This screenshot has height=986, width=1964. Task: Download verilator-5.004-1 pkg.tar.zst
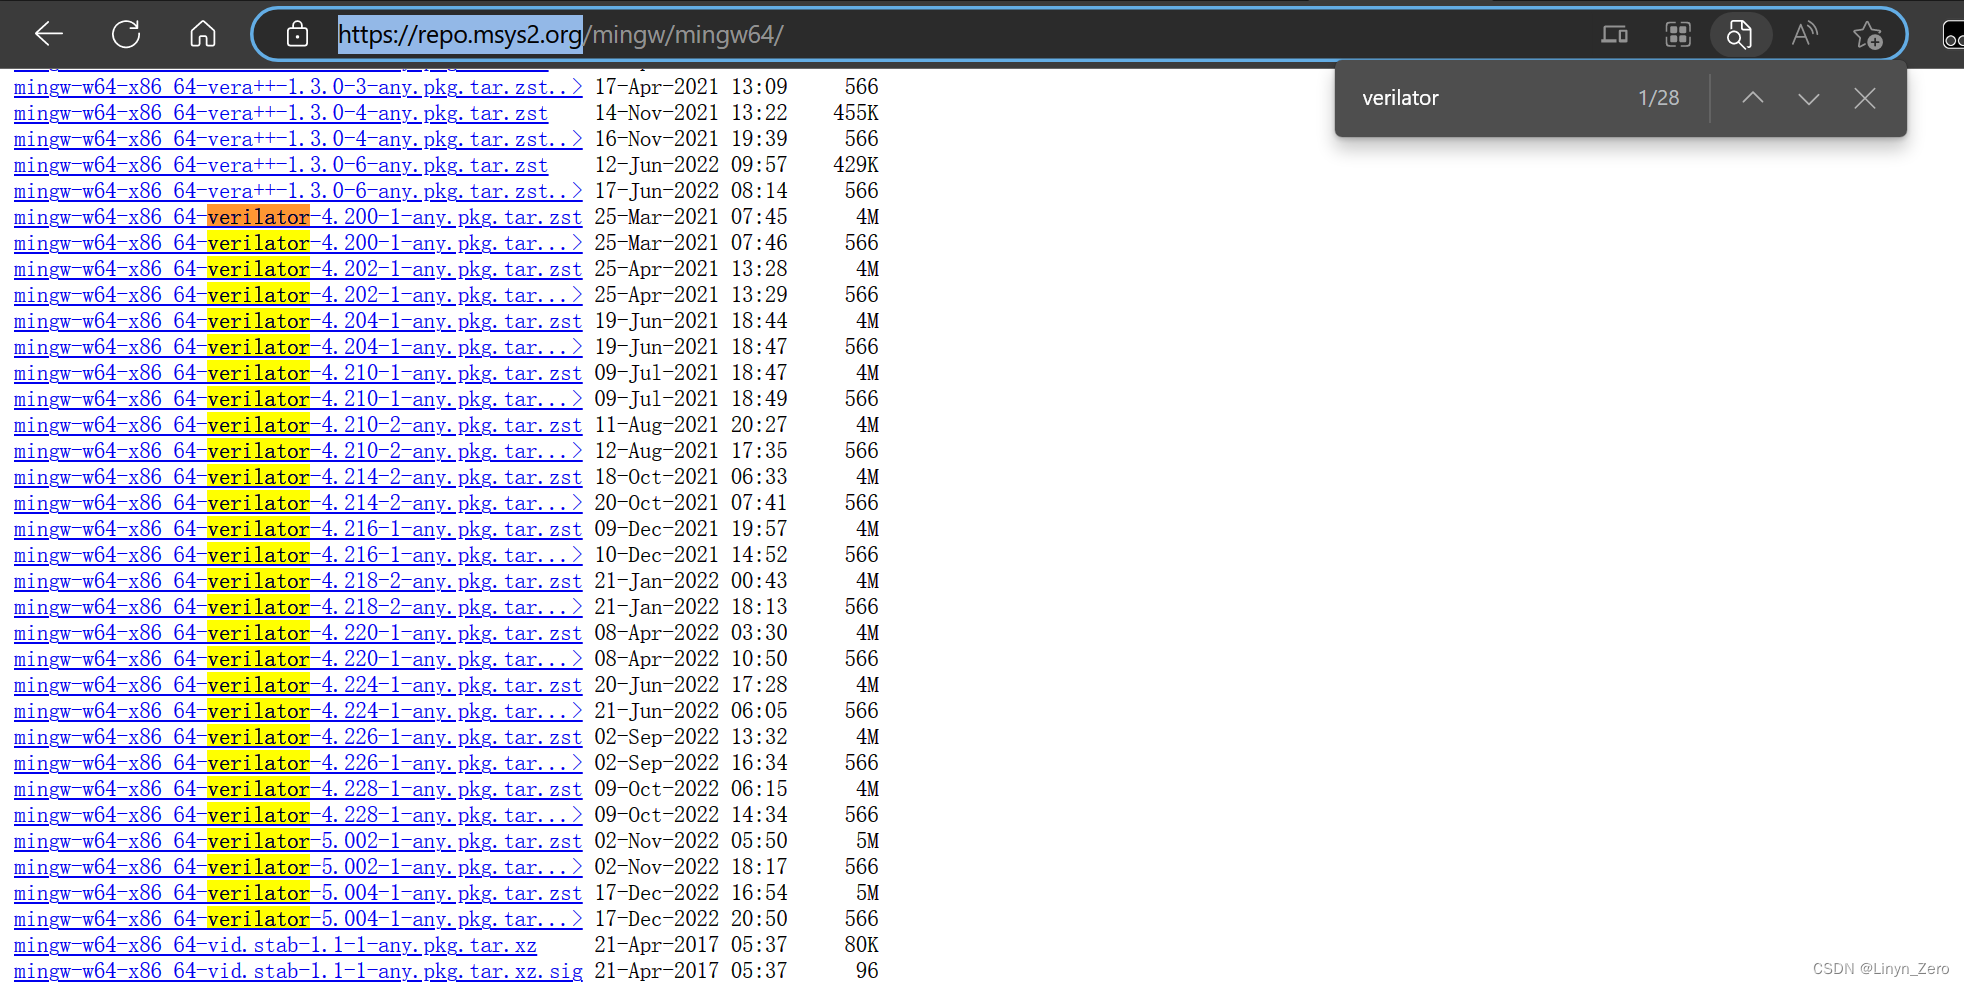(x=298, y=893)
